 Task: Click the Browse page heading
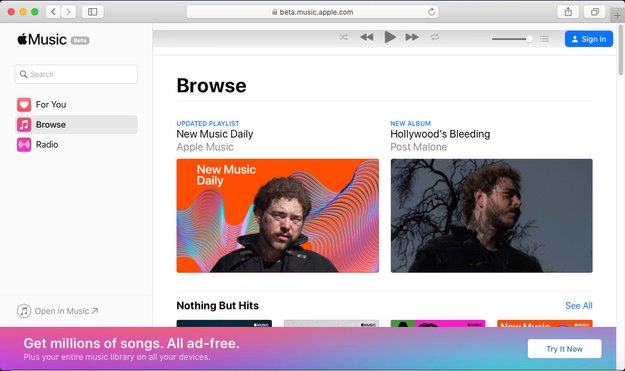pyautogui.click(x=211, y=86)
